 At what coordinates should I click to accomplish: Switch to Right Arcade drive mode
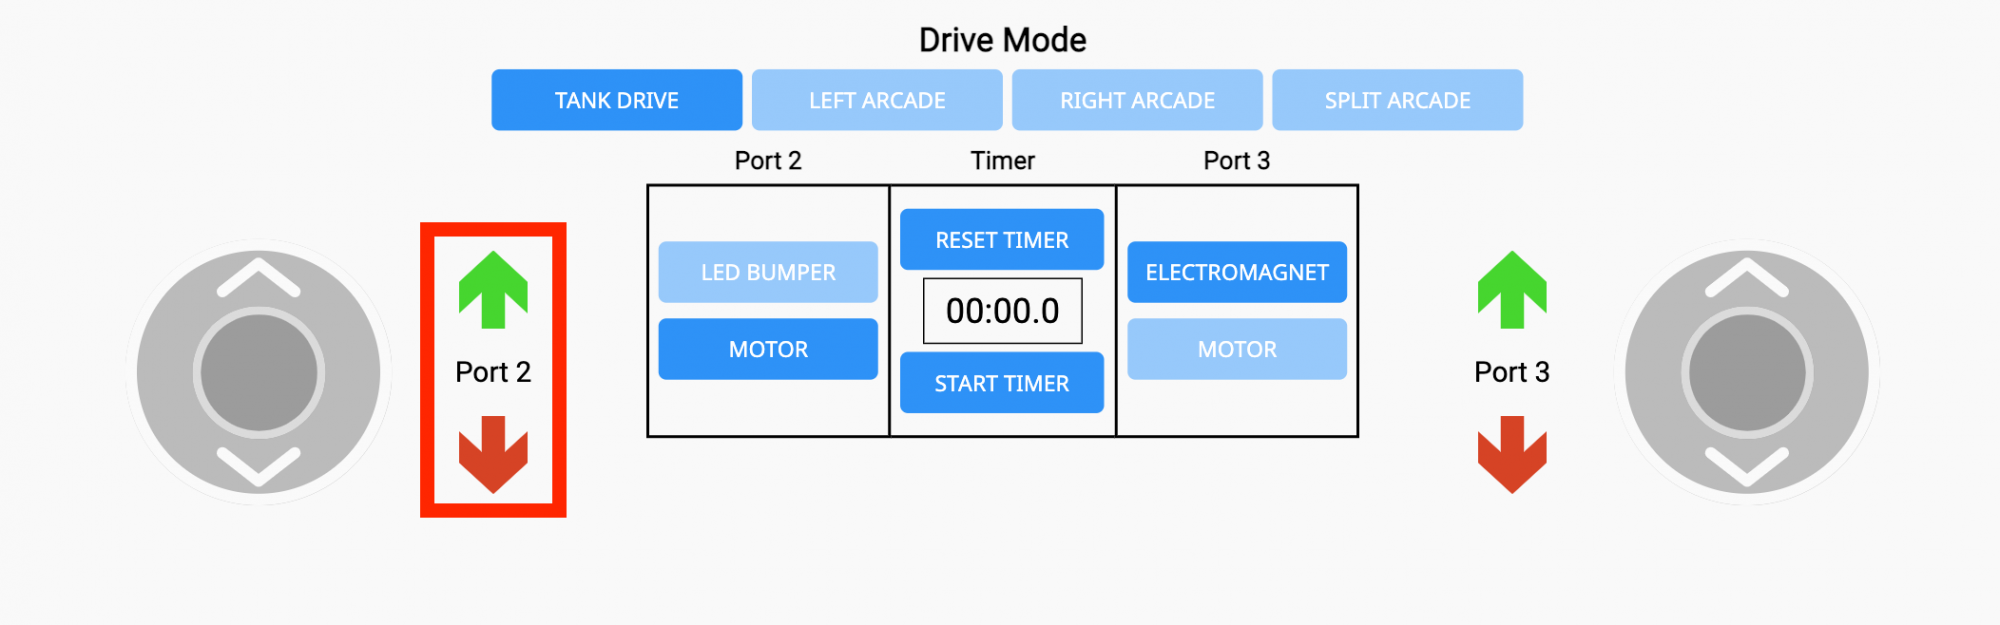coord(1137,100)
